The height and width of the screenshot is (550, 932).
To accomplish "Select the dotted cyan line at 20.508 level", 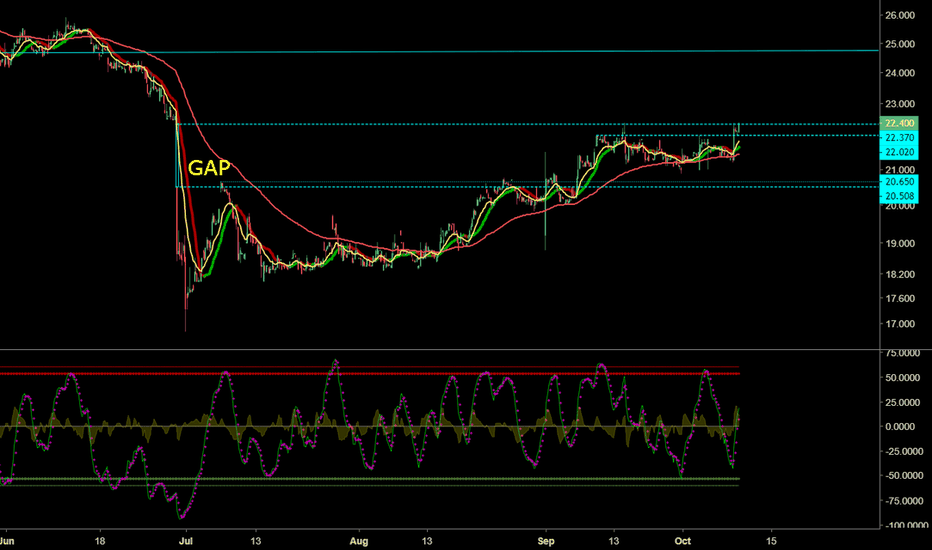I will coord(528,187).
